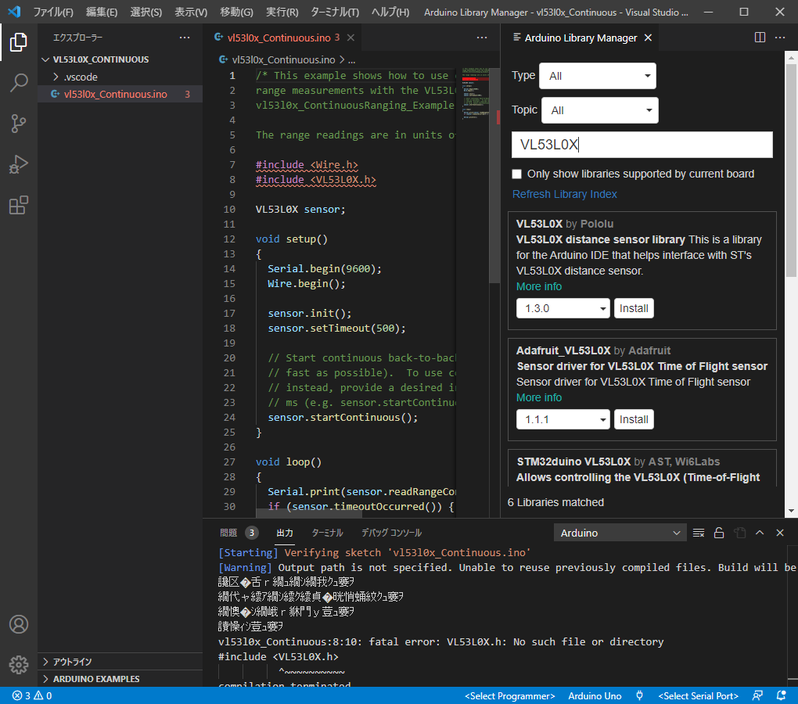798x704 pixels.
Task: Open the 移動(G) menu
Action: click(236, 12)
